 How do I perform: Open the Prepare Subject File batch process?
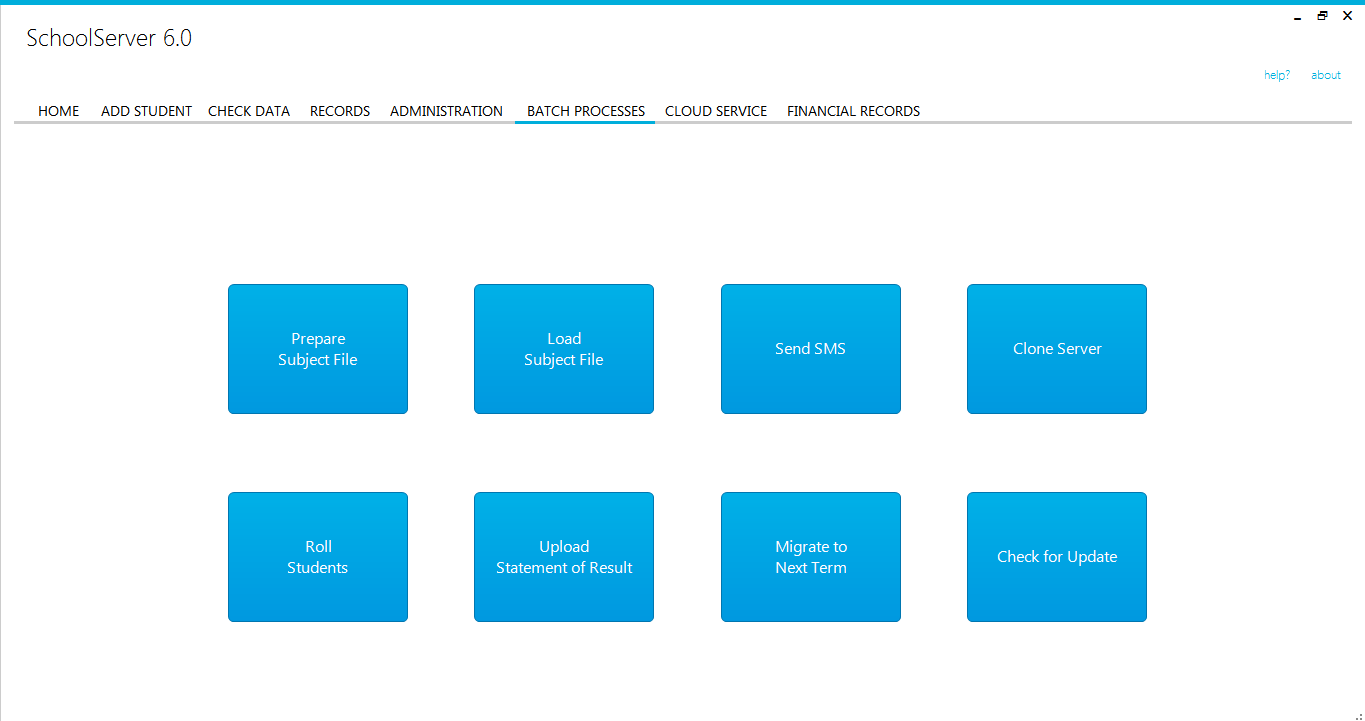[x=317, y=349]
